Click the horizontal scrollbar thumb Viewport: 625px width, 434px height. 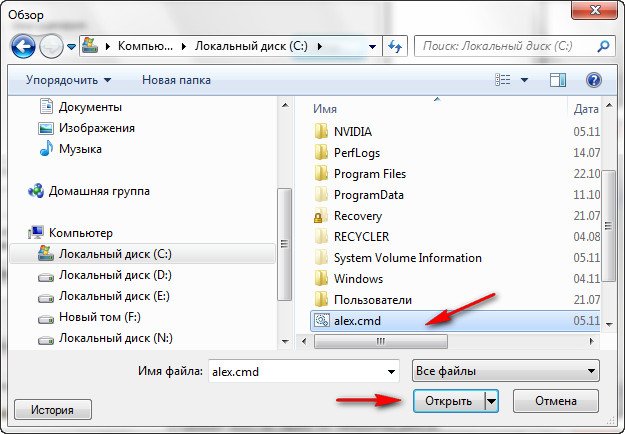[x=381, y=342]
